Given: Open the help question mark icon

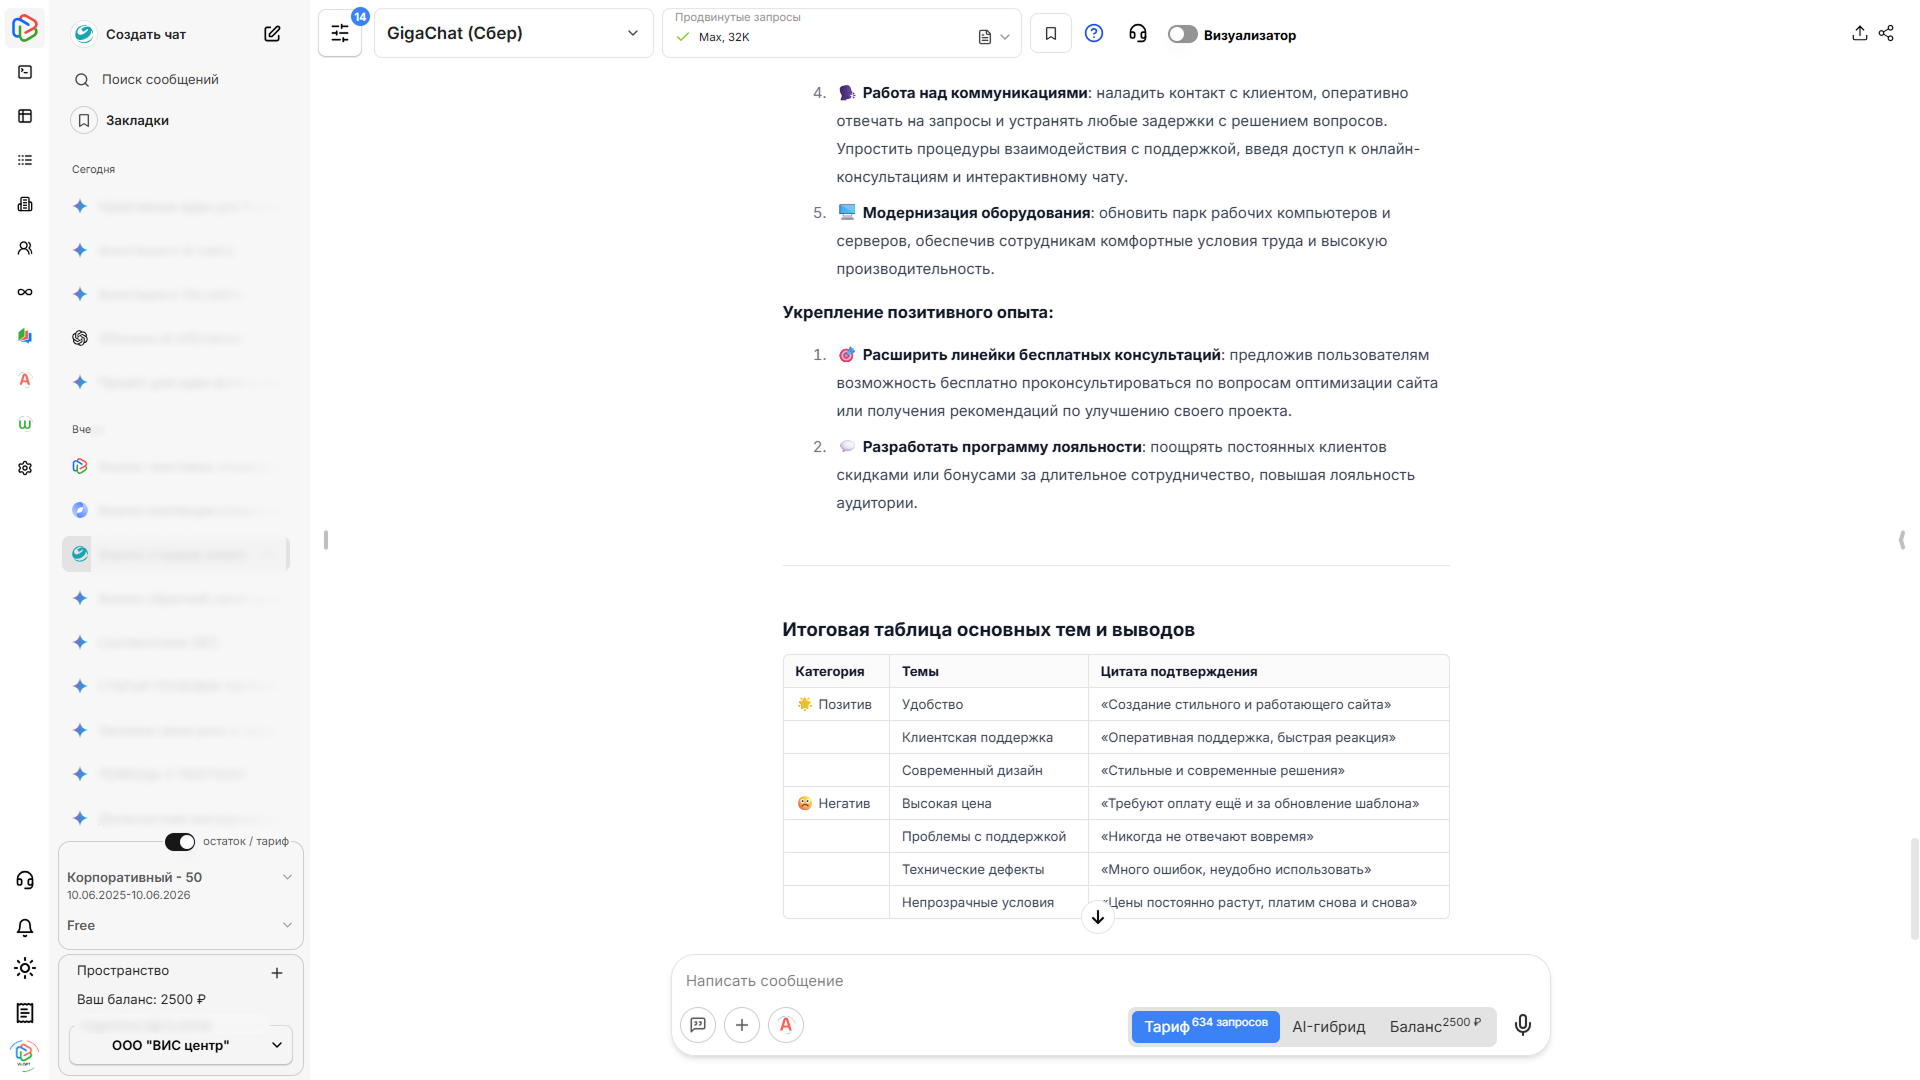Looking at the screenshot, I should coord(1094,33).
